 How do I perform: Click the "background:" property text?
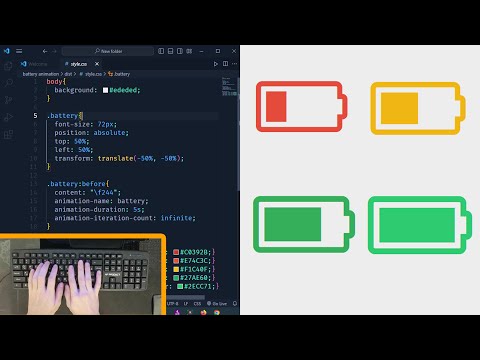click(76, 90)
